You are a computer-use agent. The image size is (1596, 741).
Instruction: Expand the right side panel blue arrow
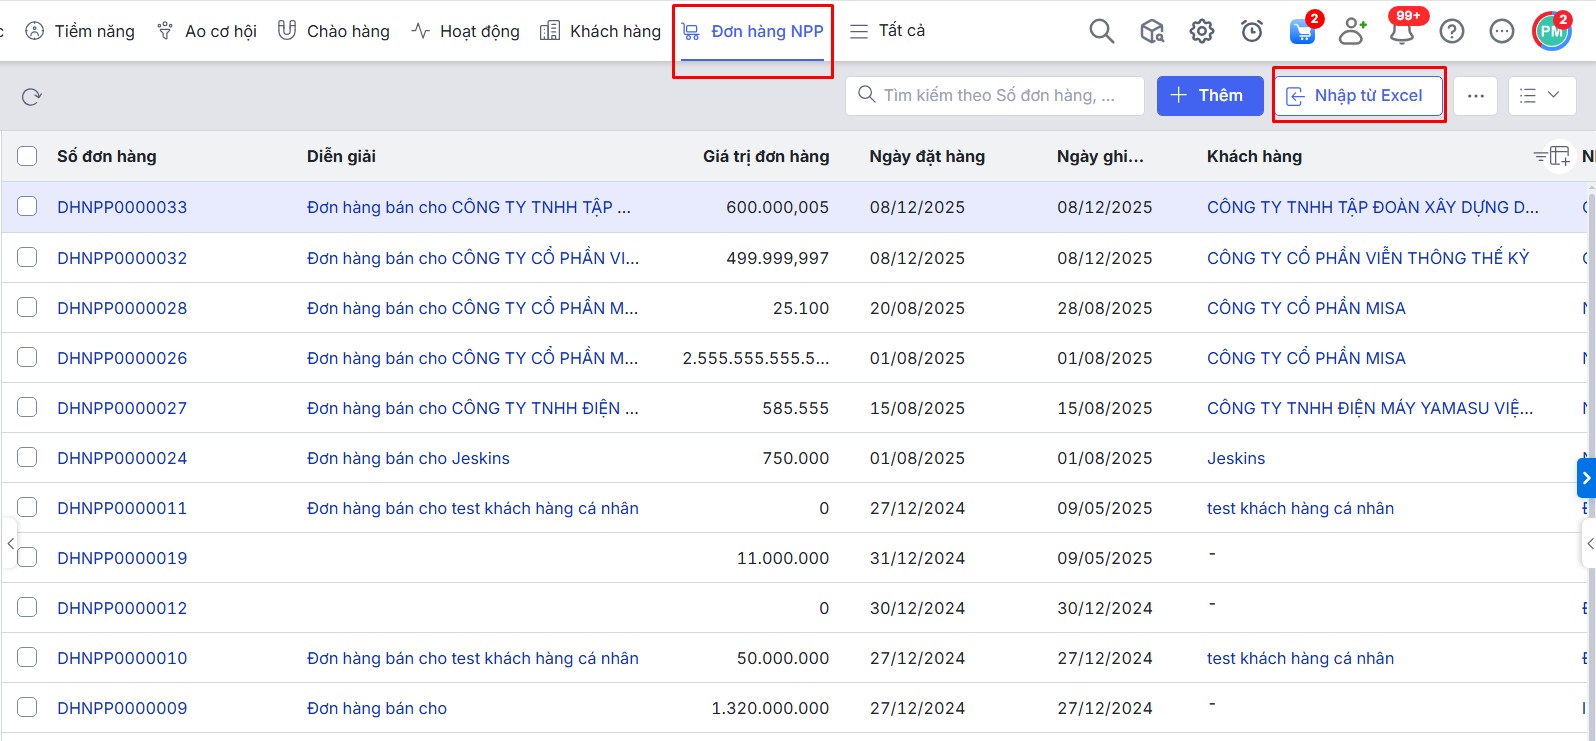pos(1586,478)
